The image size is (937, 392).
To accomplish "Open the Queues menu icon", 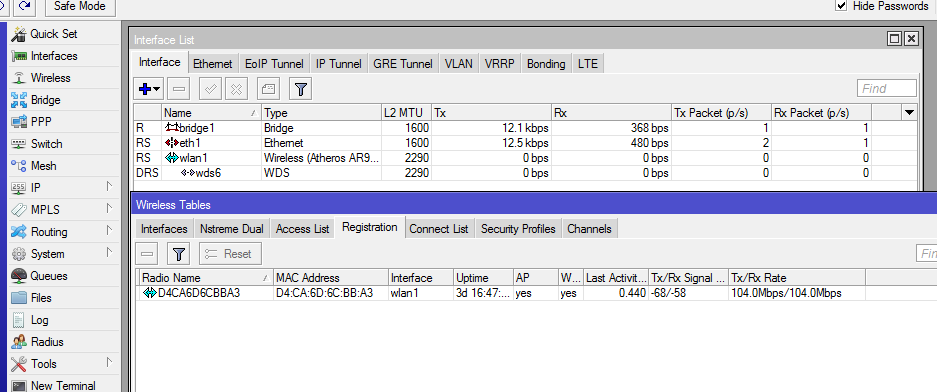I will click(x=20, y=276).
